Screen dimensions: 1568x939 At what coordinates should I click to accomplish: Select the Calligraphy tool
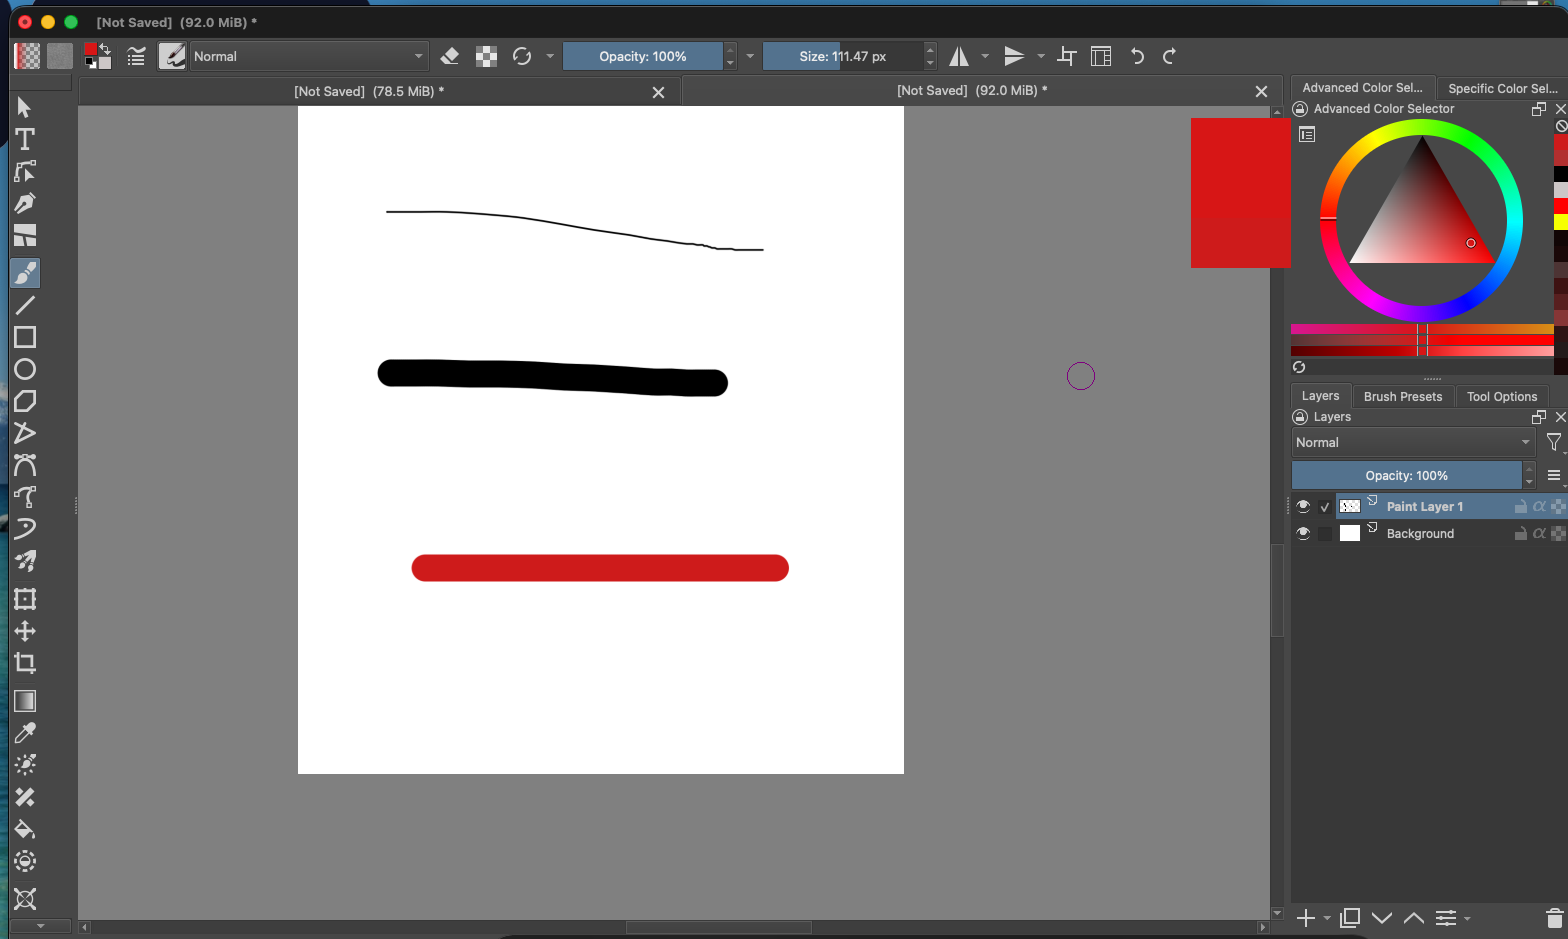pyautogui.click(x=25, y=203)
